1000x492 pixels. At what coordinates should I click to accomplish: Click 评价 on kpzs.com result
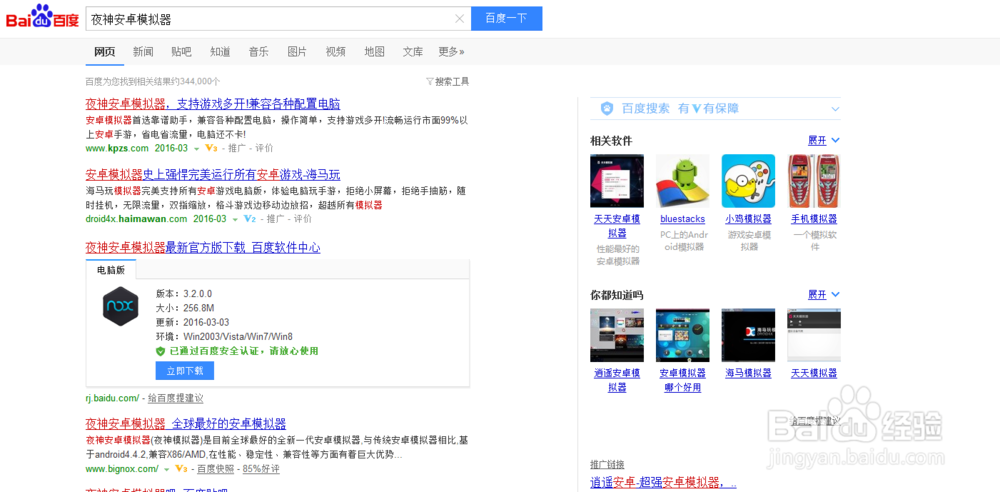coord(264,148)
